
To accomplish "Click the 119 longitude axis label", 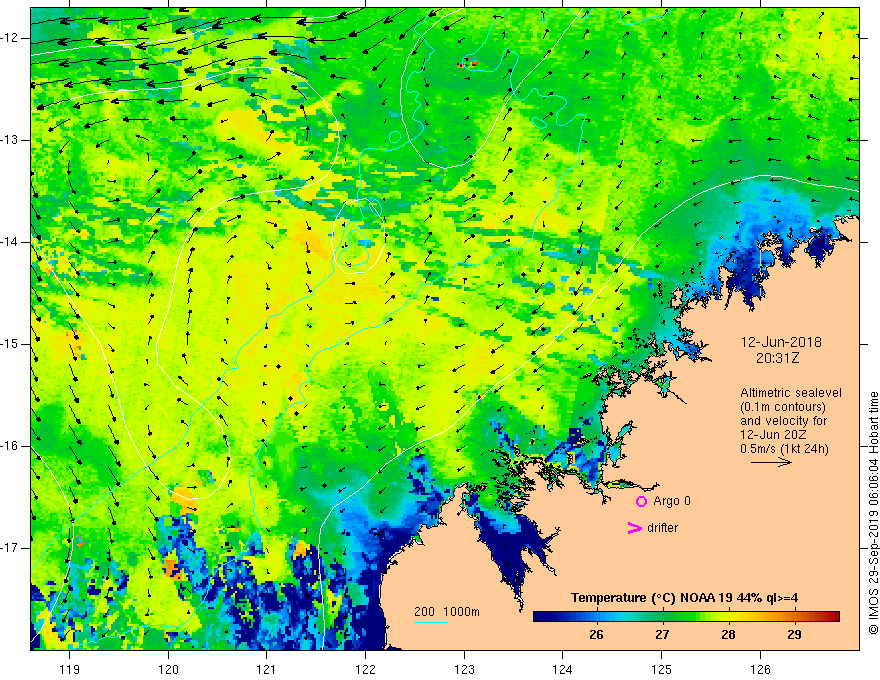I will click(70, 669).
